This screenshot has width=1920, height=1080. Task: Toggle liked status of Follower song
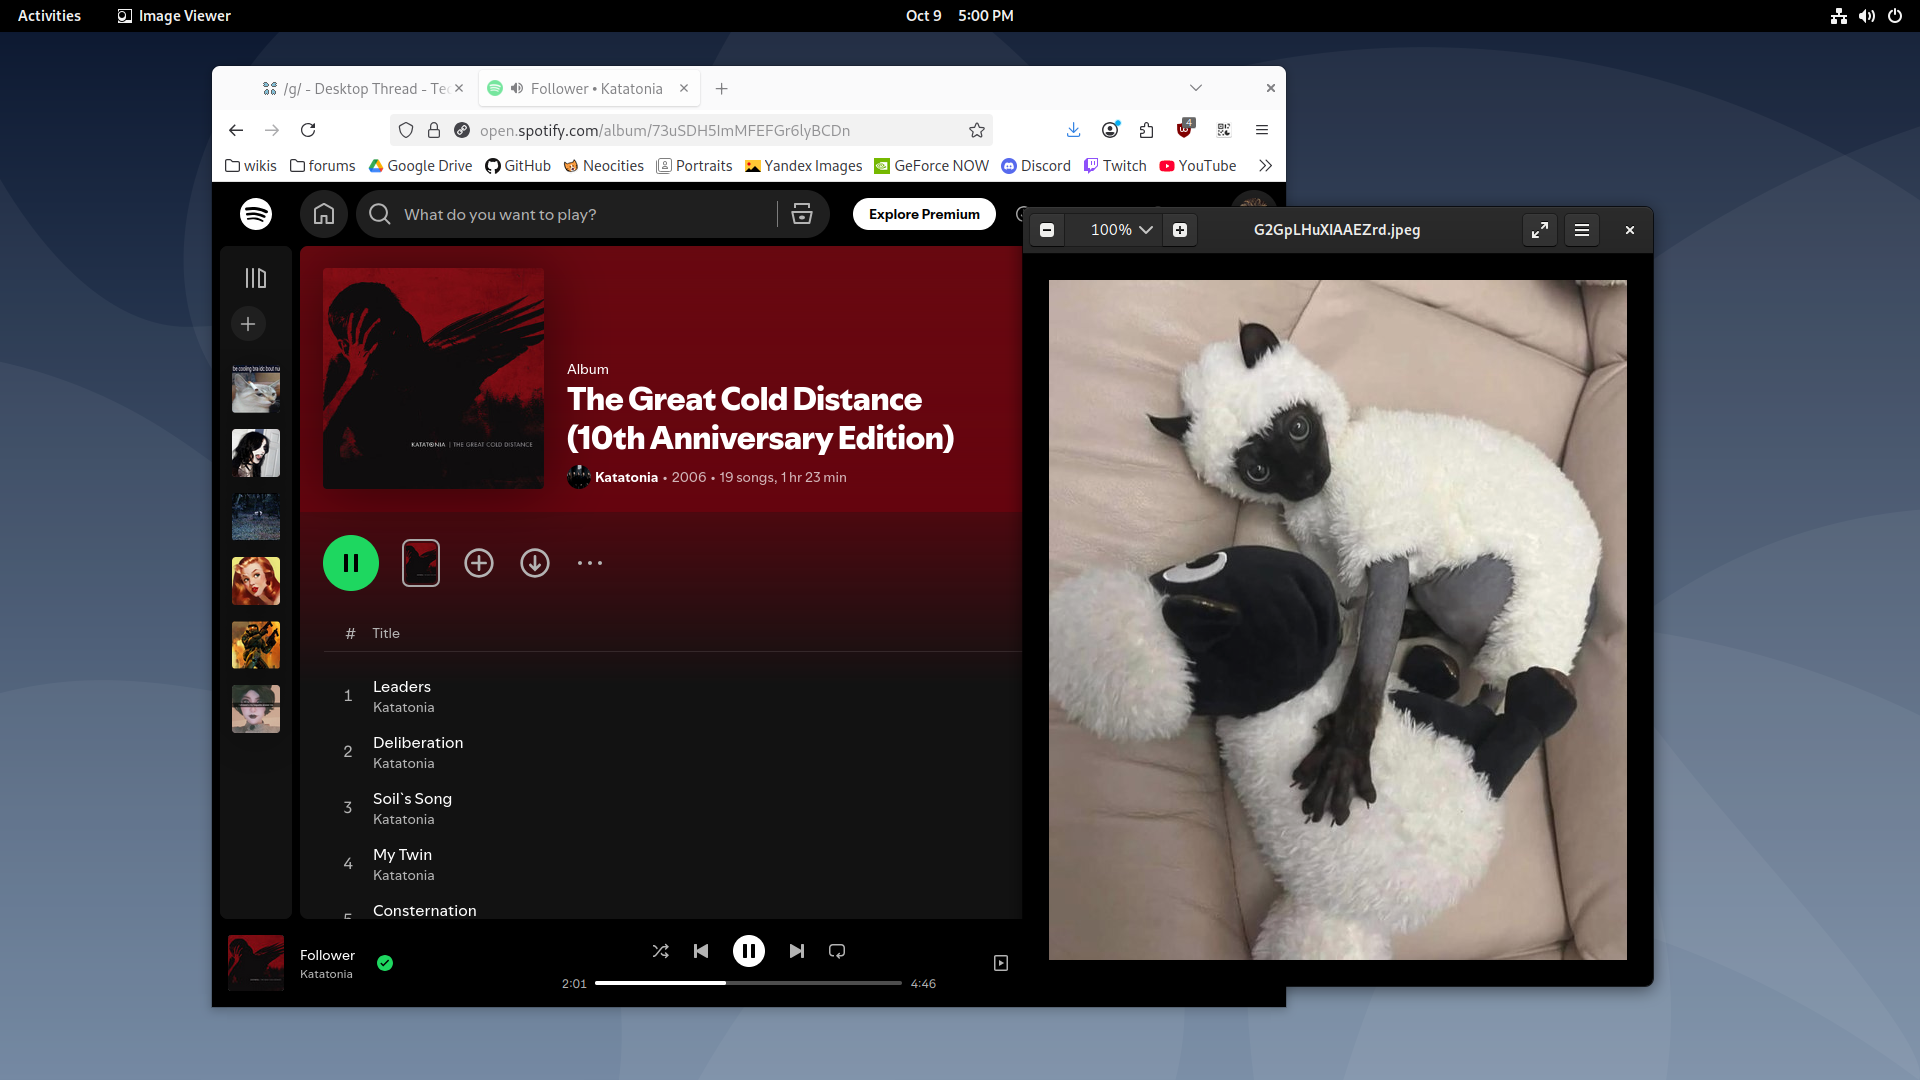click(385, 963)
